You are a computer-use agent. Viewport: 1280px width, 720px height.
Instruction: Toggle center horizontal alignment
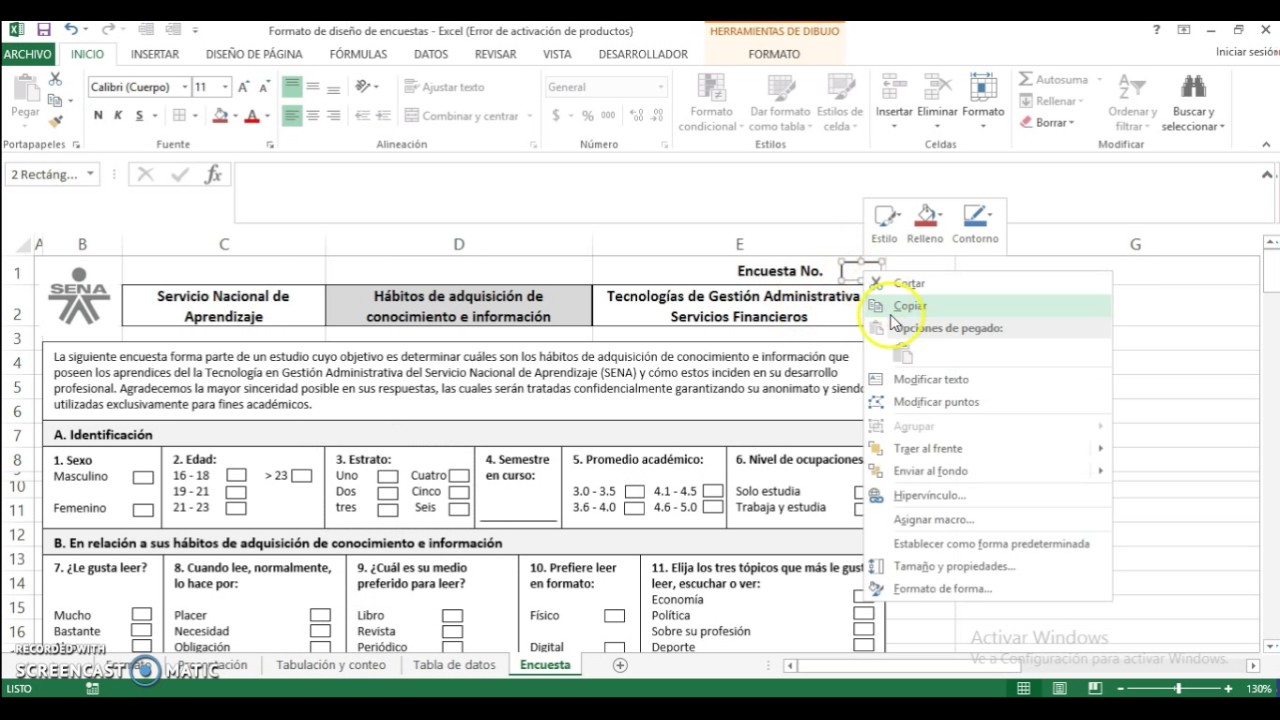point(313,116)
